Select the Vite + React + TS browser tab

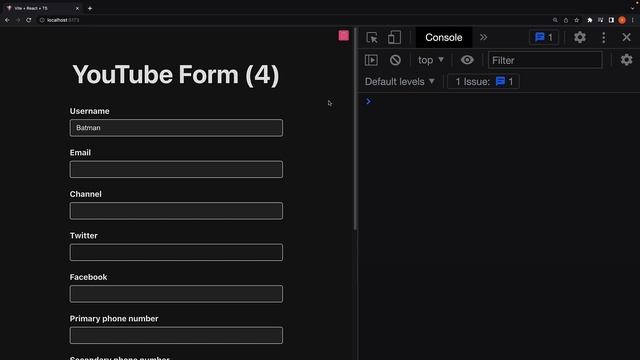[41, 8]
